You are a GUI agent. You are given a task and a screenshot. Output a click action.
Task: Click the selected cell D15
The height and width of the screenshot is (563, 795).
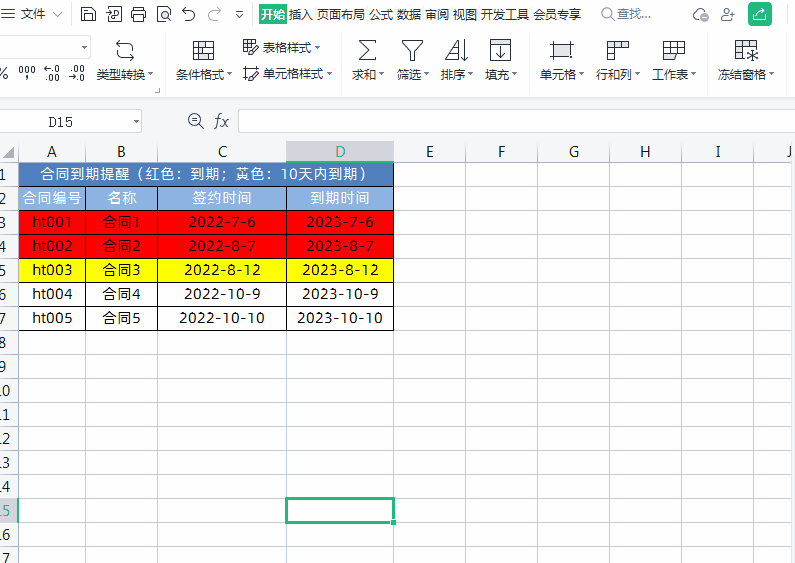(340, 510)
